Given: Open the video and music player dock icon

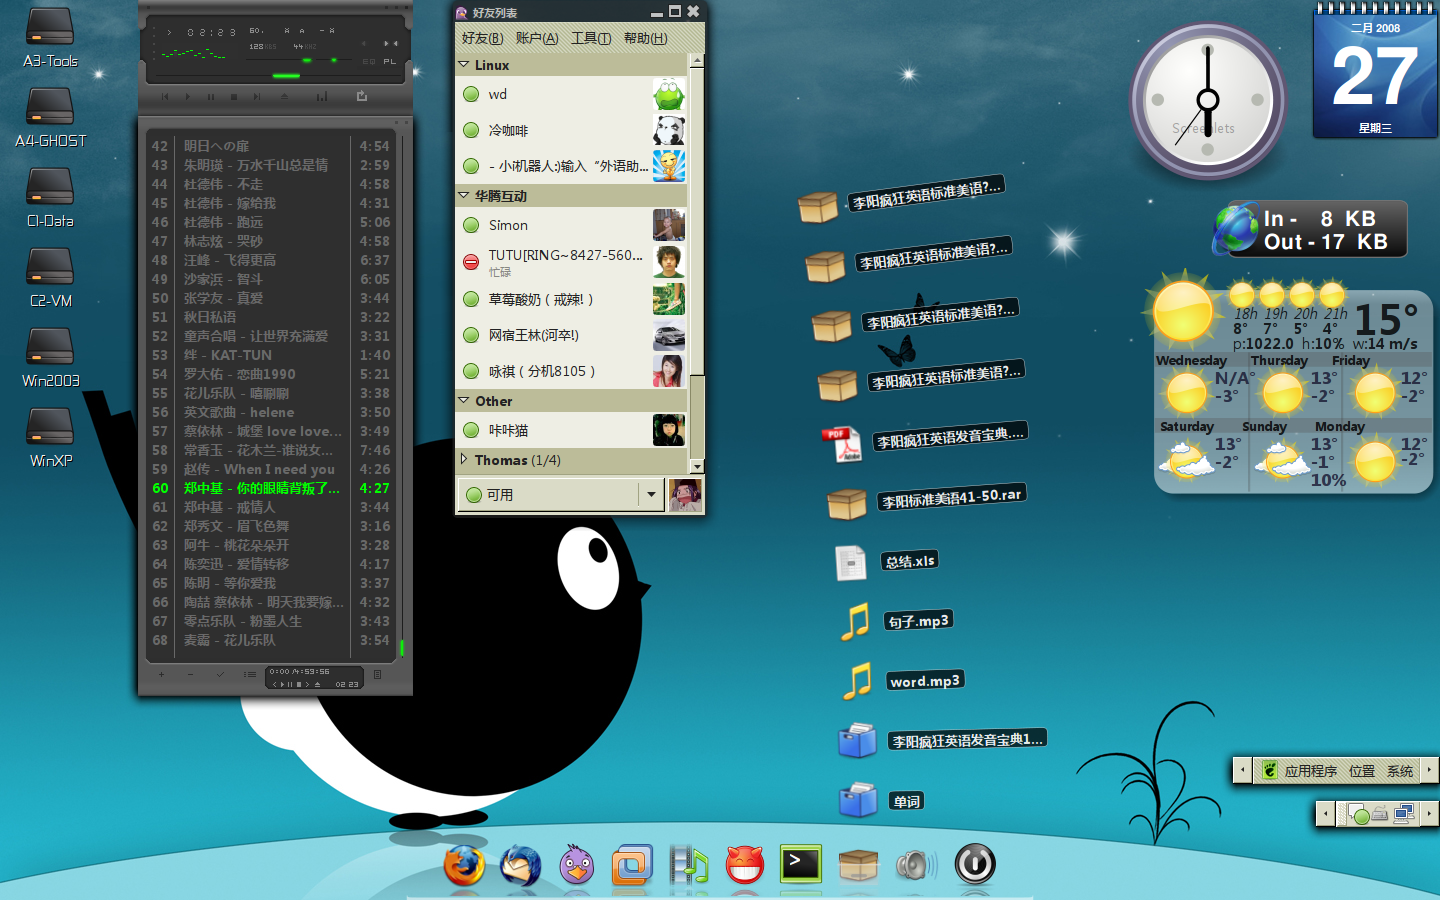Looking at the screenshot, I should tap(688, 865).
